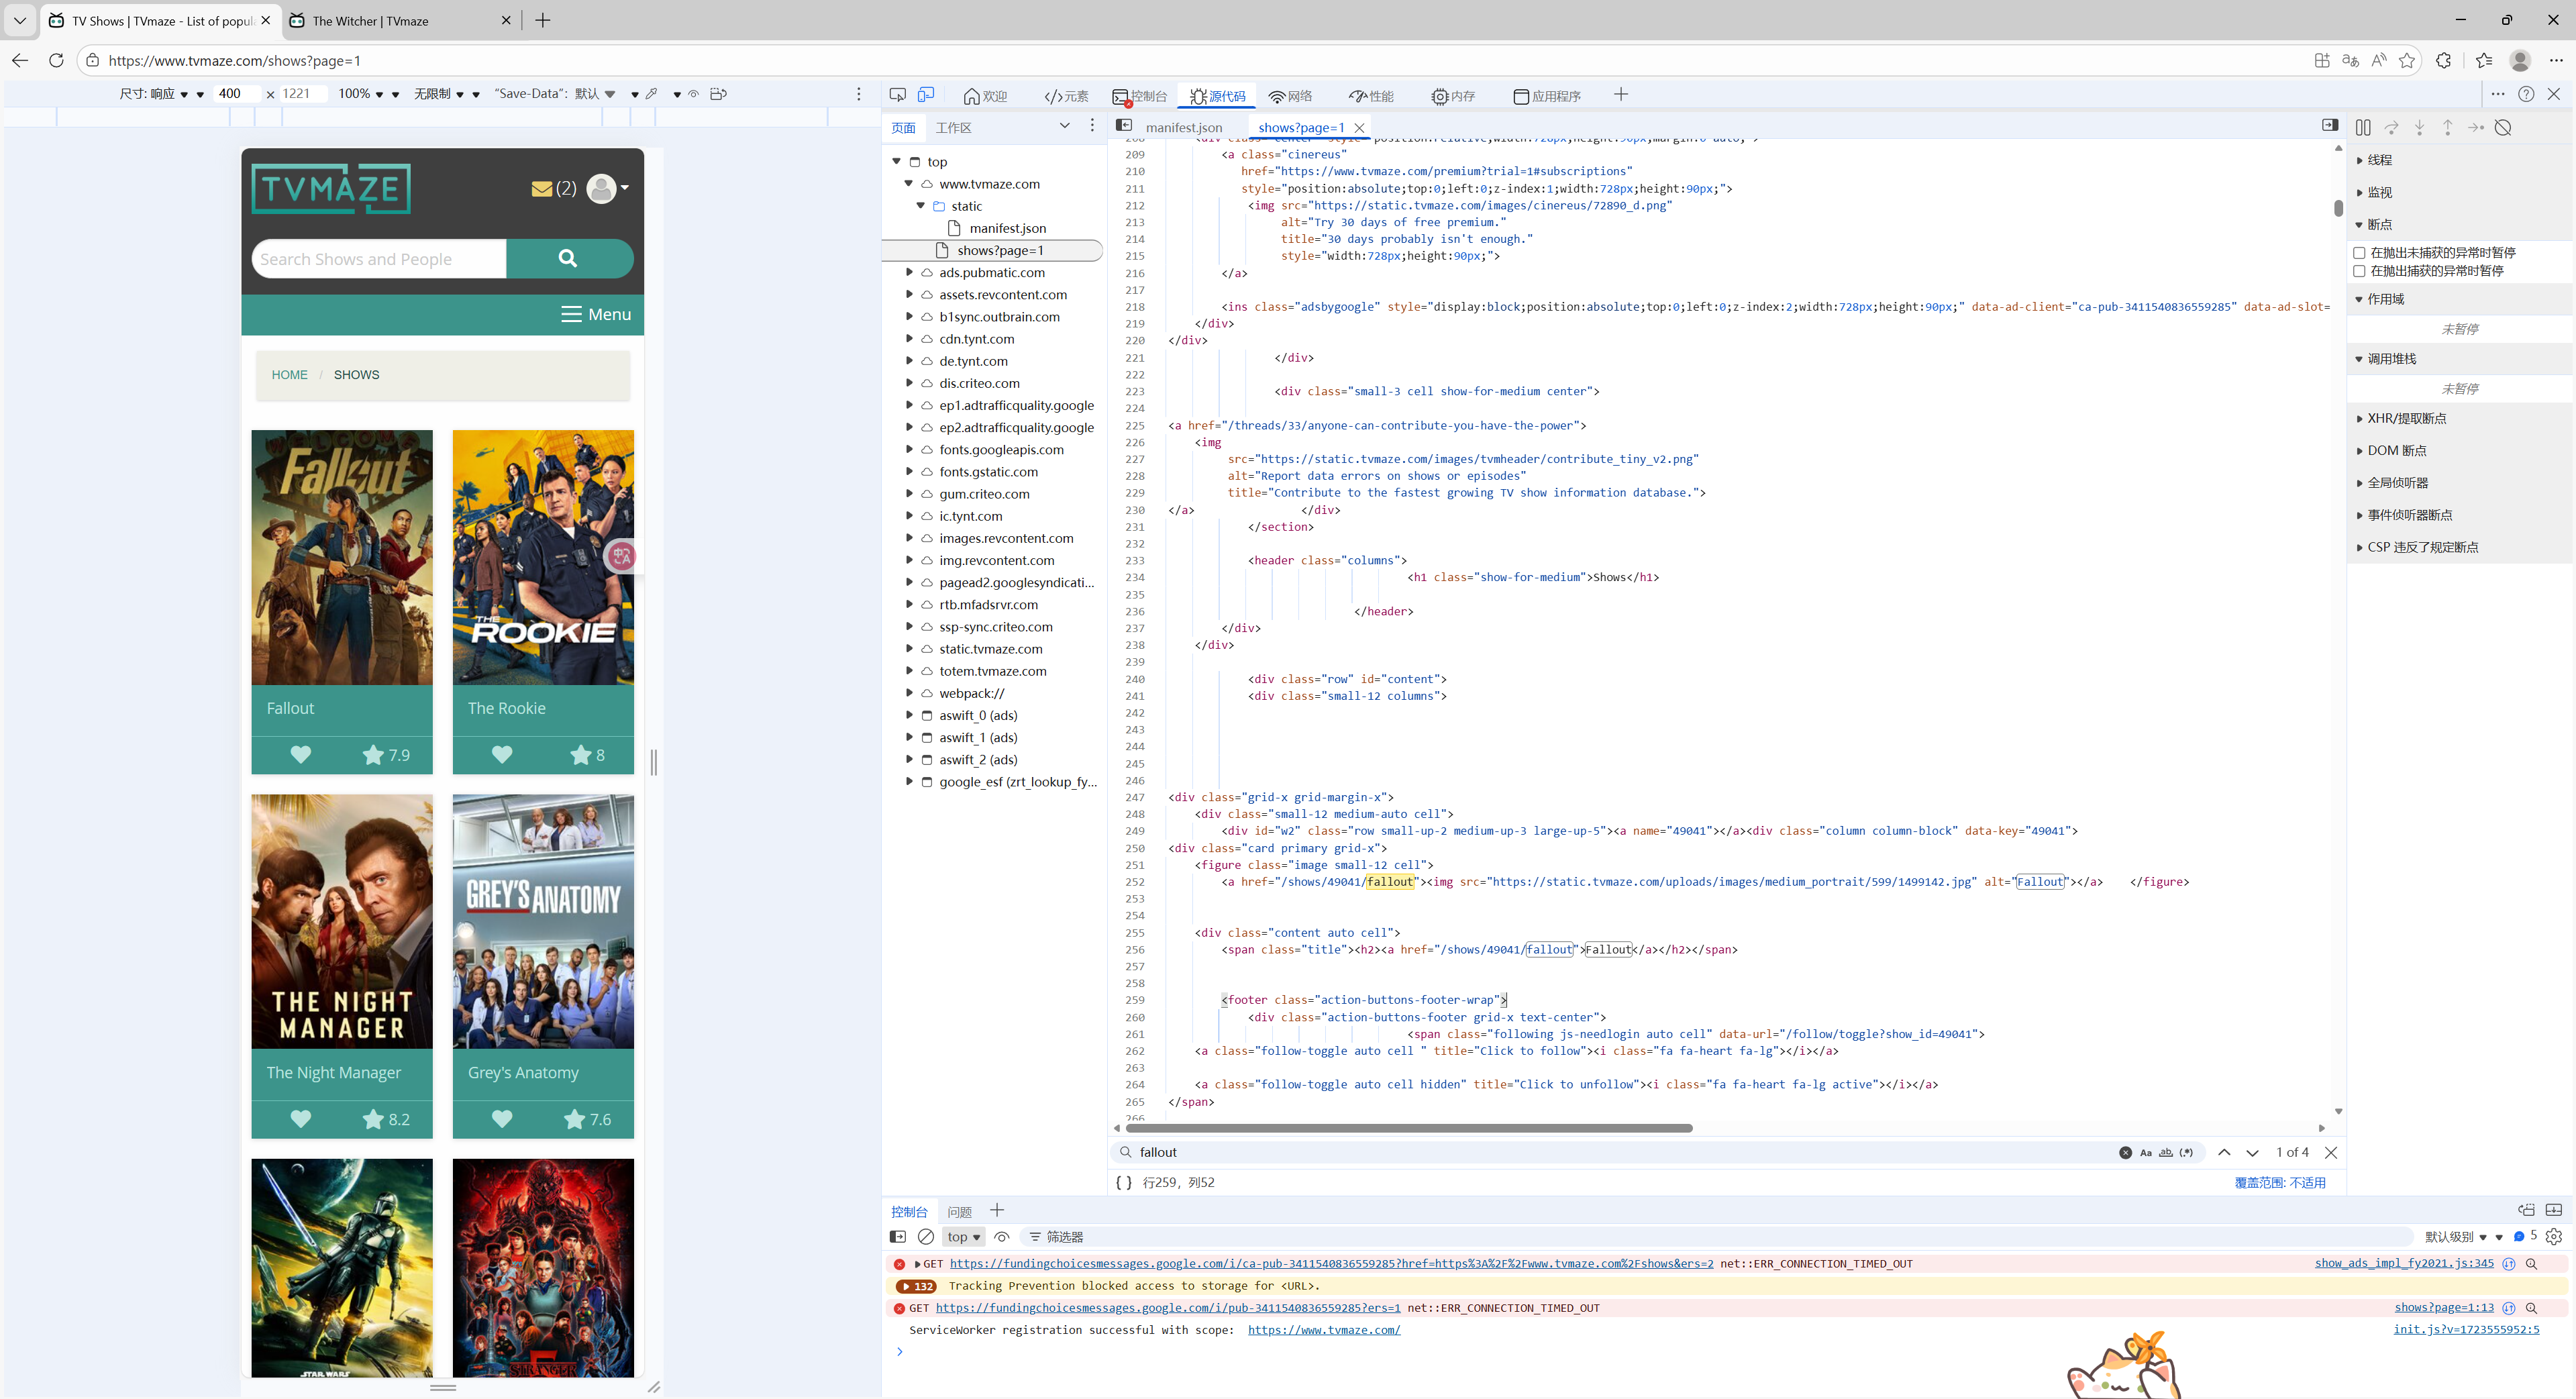Click the Search Shows and People field
The height and width of the screenshot is (1399, 2576).
(378, 259)
